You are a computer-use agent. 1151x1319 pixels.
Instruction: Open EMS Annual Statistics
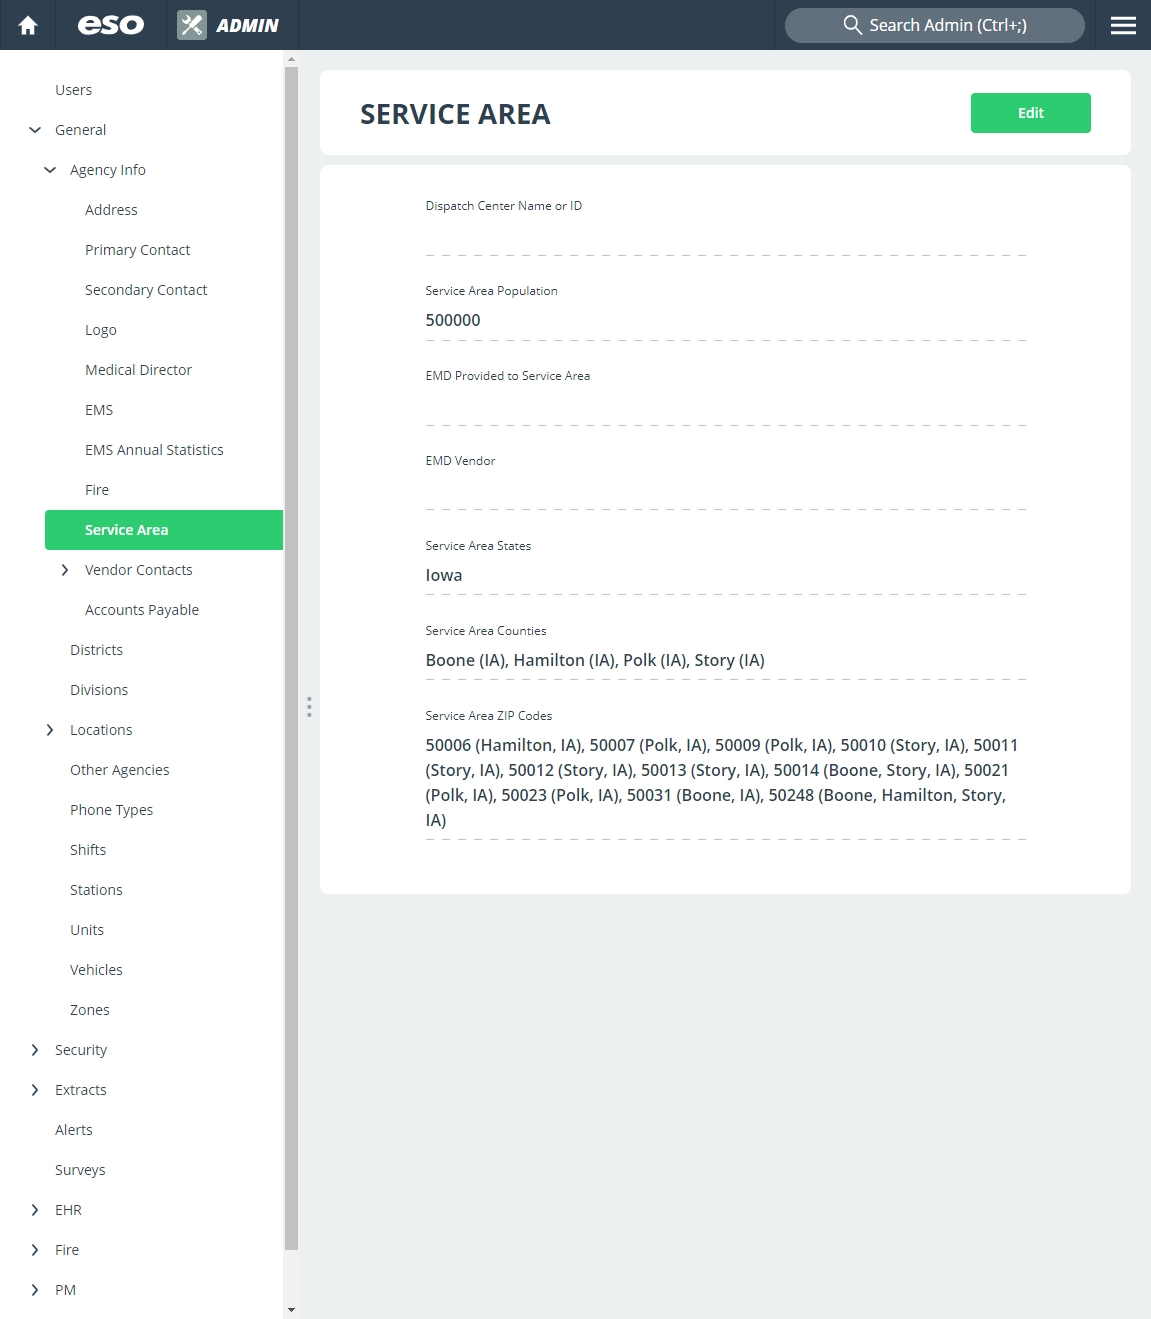154,449
